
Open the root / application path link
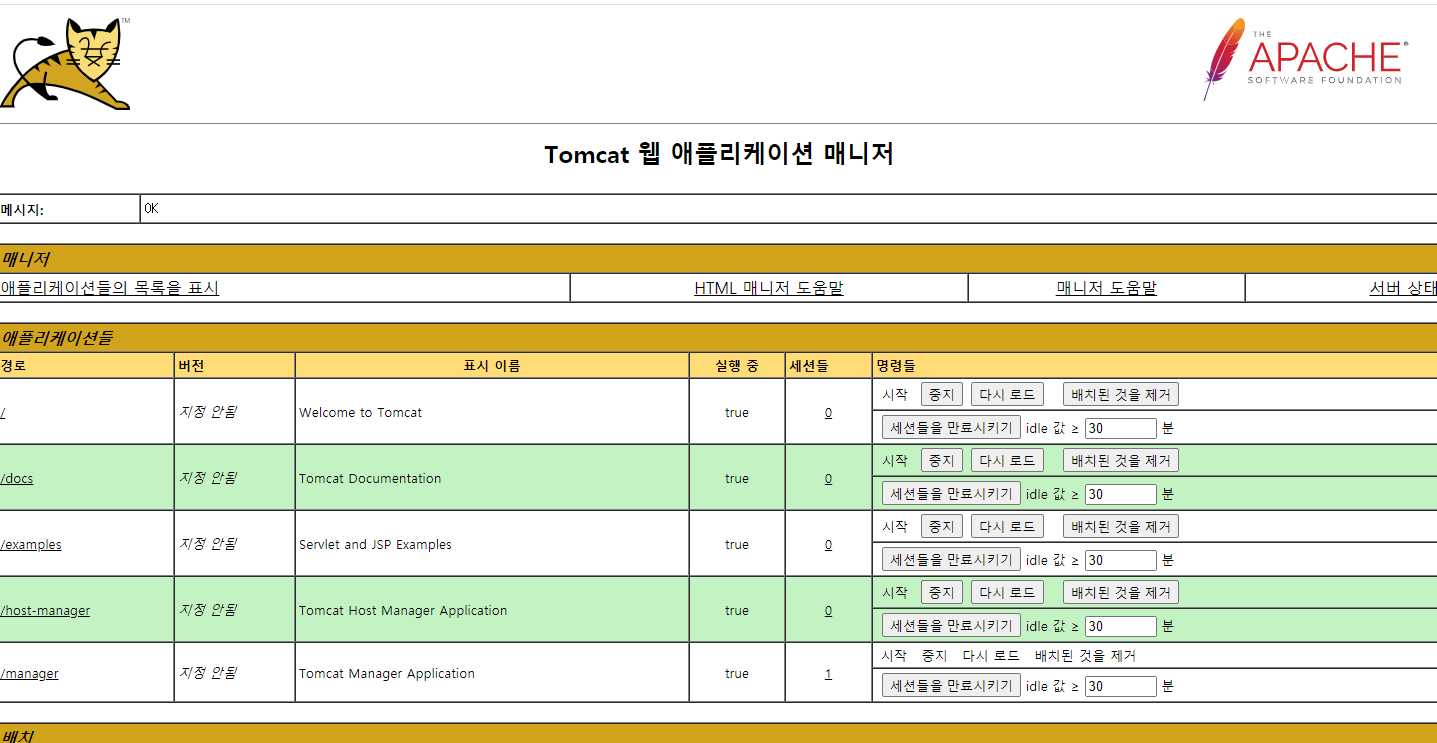(x=3, y=412)
